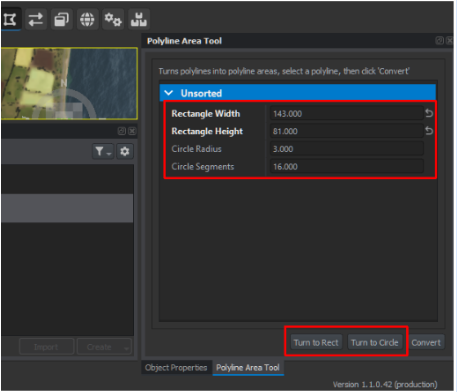Screen dimensions: 457x392
Task: Click the Circle Segments label
Action: pyautogui.click(x=203, y=167)
